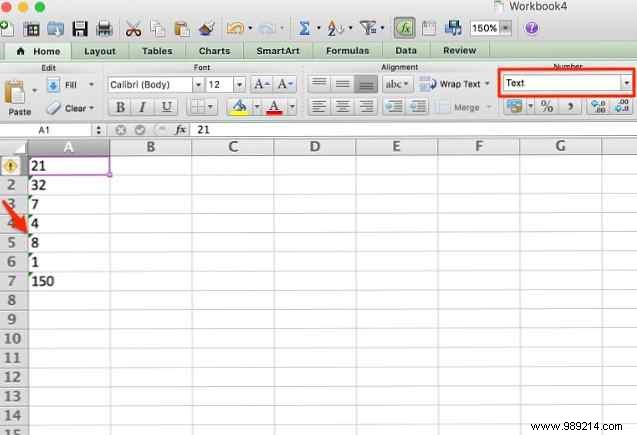Click the Decrease decimal icon
This screenshot has height=435, width=637.
tap(622, 106)
